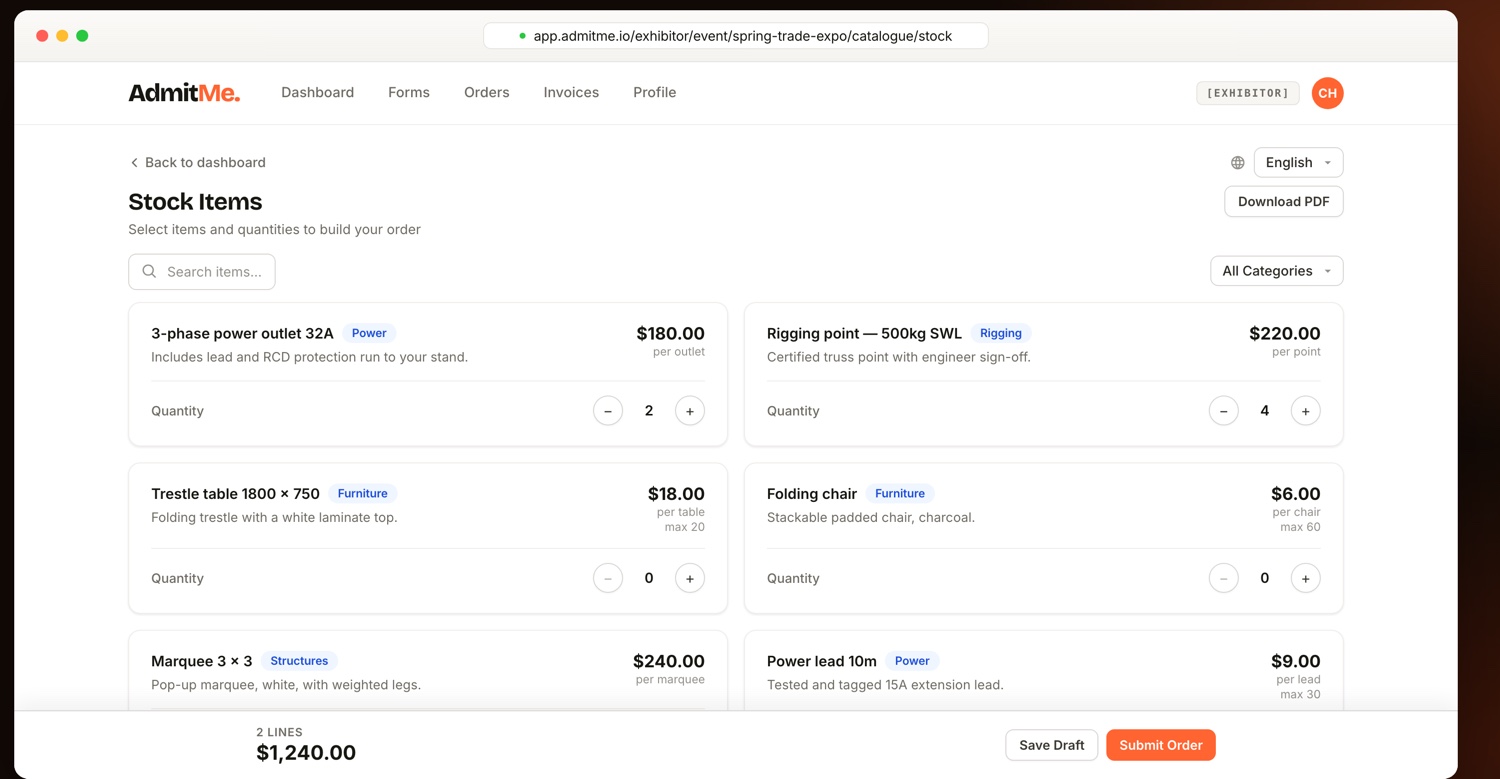
Task: Click the Folding chair item title
Action: click(812, 494)
